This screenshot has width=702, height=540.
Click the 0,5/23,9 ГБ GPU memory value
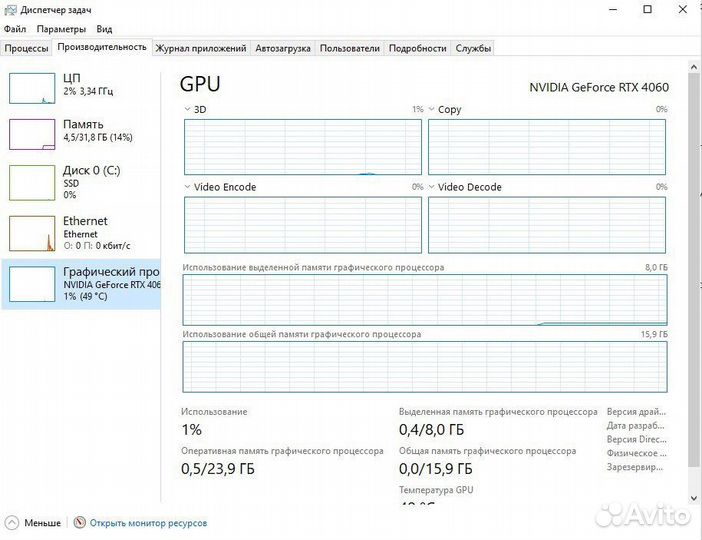pyautogui.click(x=218, y=469)
